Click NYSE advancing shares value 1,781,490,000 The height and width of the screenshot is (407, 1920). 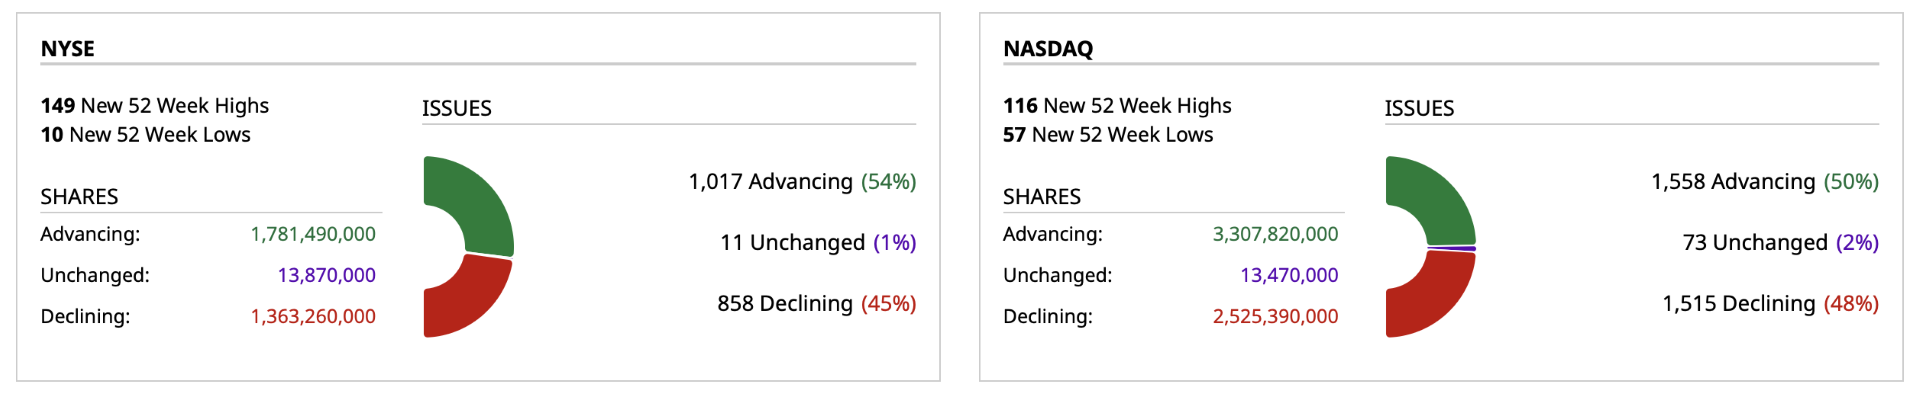[313, 234]
